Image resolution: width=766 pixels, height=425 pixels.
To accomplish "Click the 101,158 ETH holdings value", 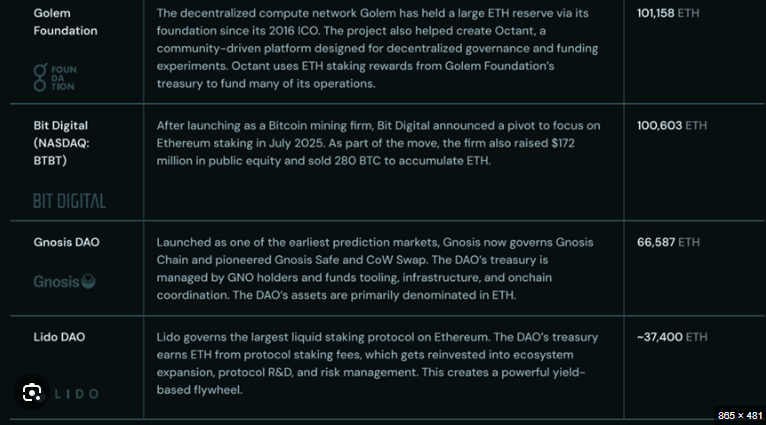I will click(668, 13).
